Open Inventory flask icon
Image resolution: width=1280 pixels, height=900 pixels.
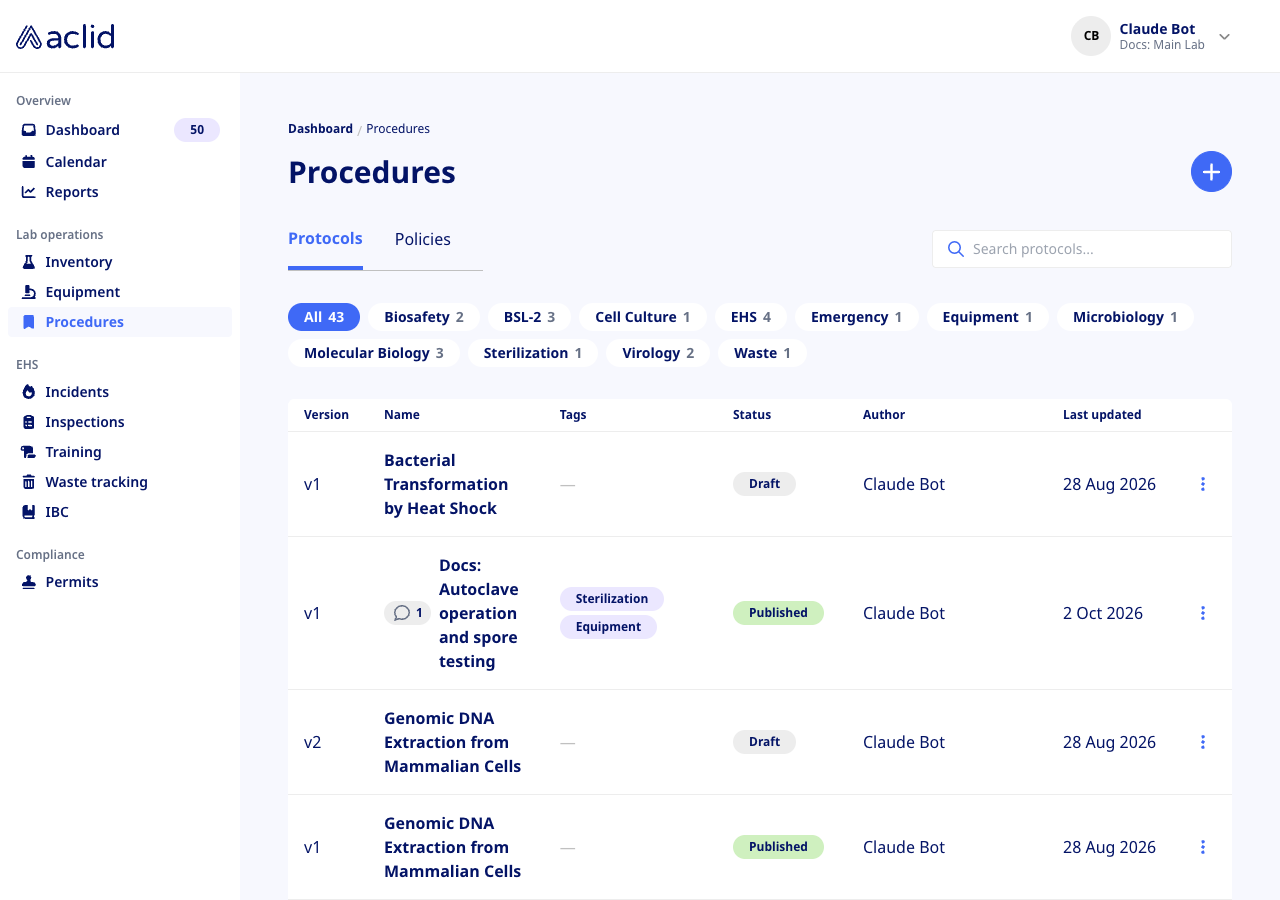(29, 262)
